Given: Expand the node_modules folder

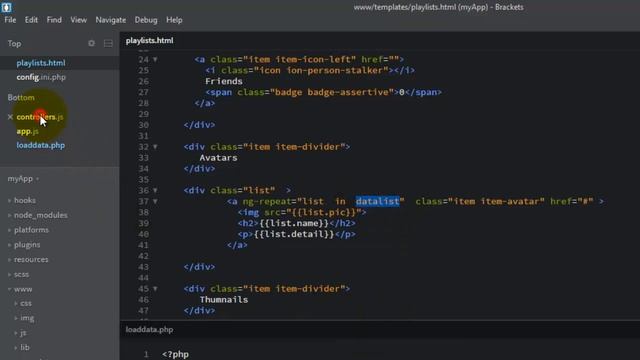Looking at the screenshot, I should 40,215.
